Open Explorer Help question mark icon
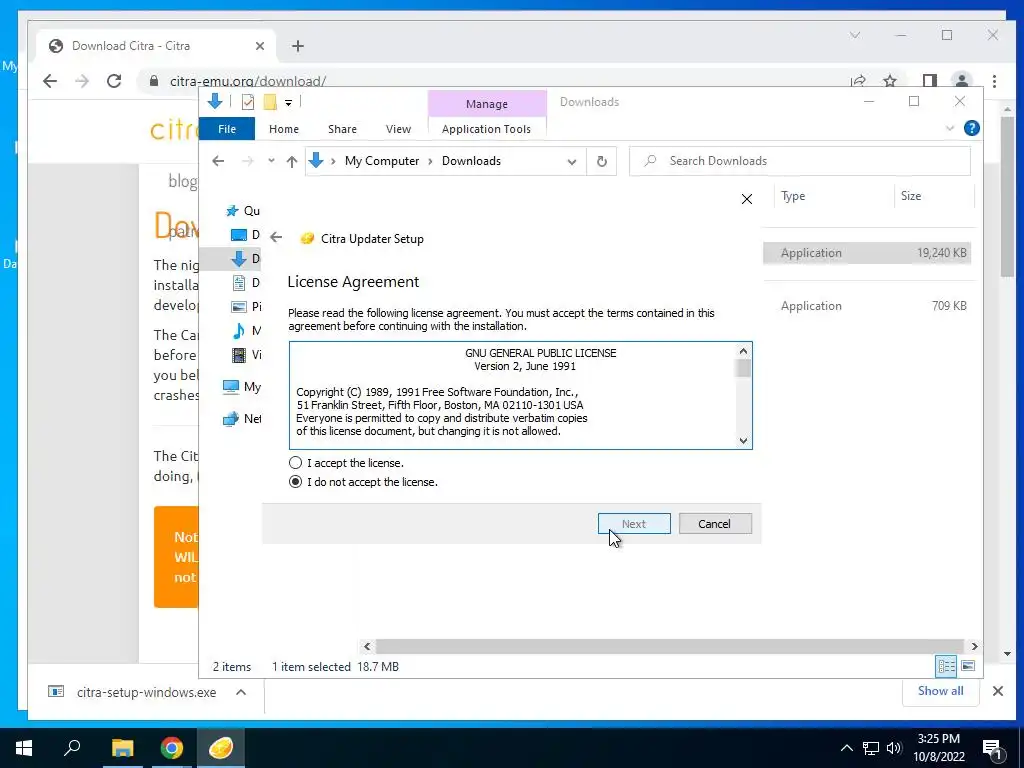 tap(971, 129)
